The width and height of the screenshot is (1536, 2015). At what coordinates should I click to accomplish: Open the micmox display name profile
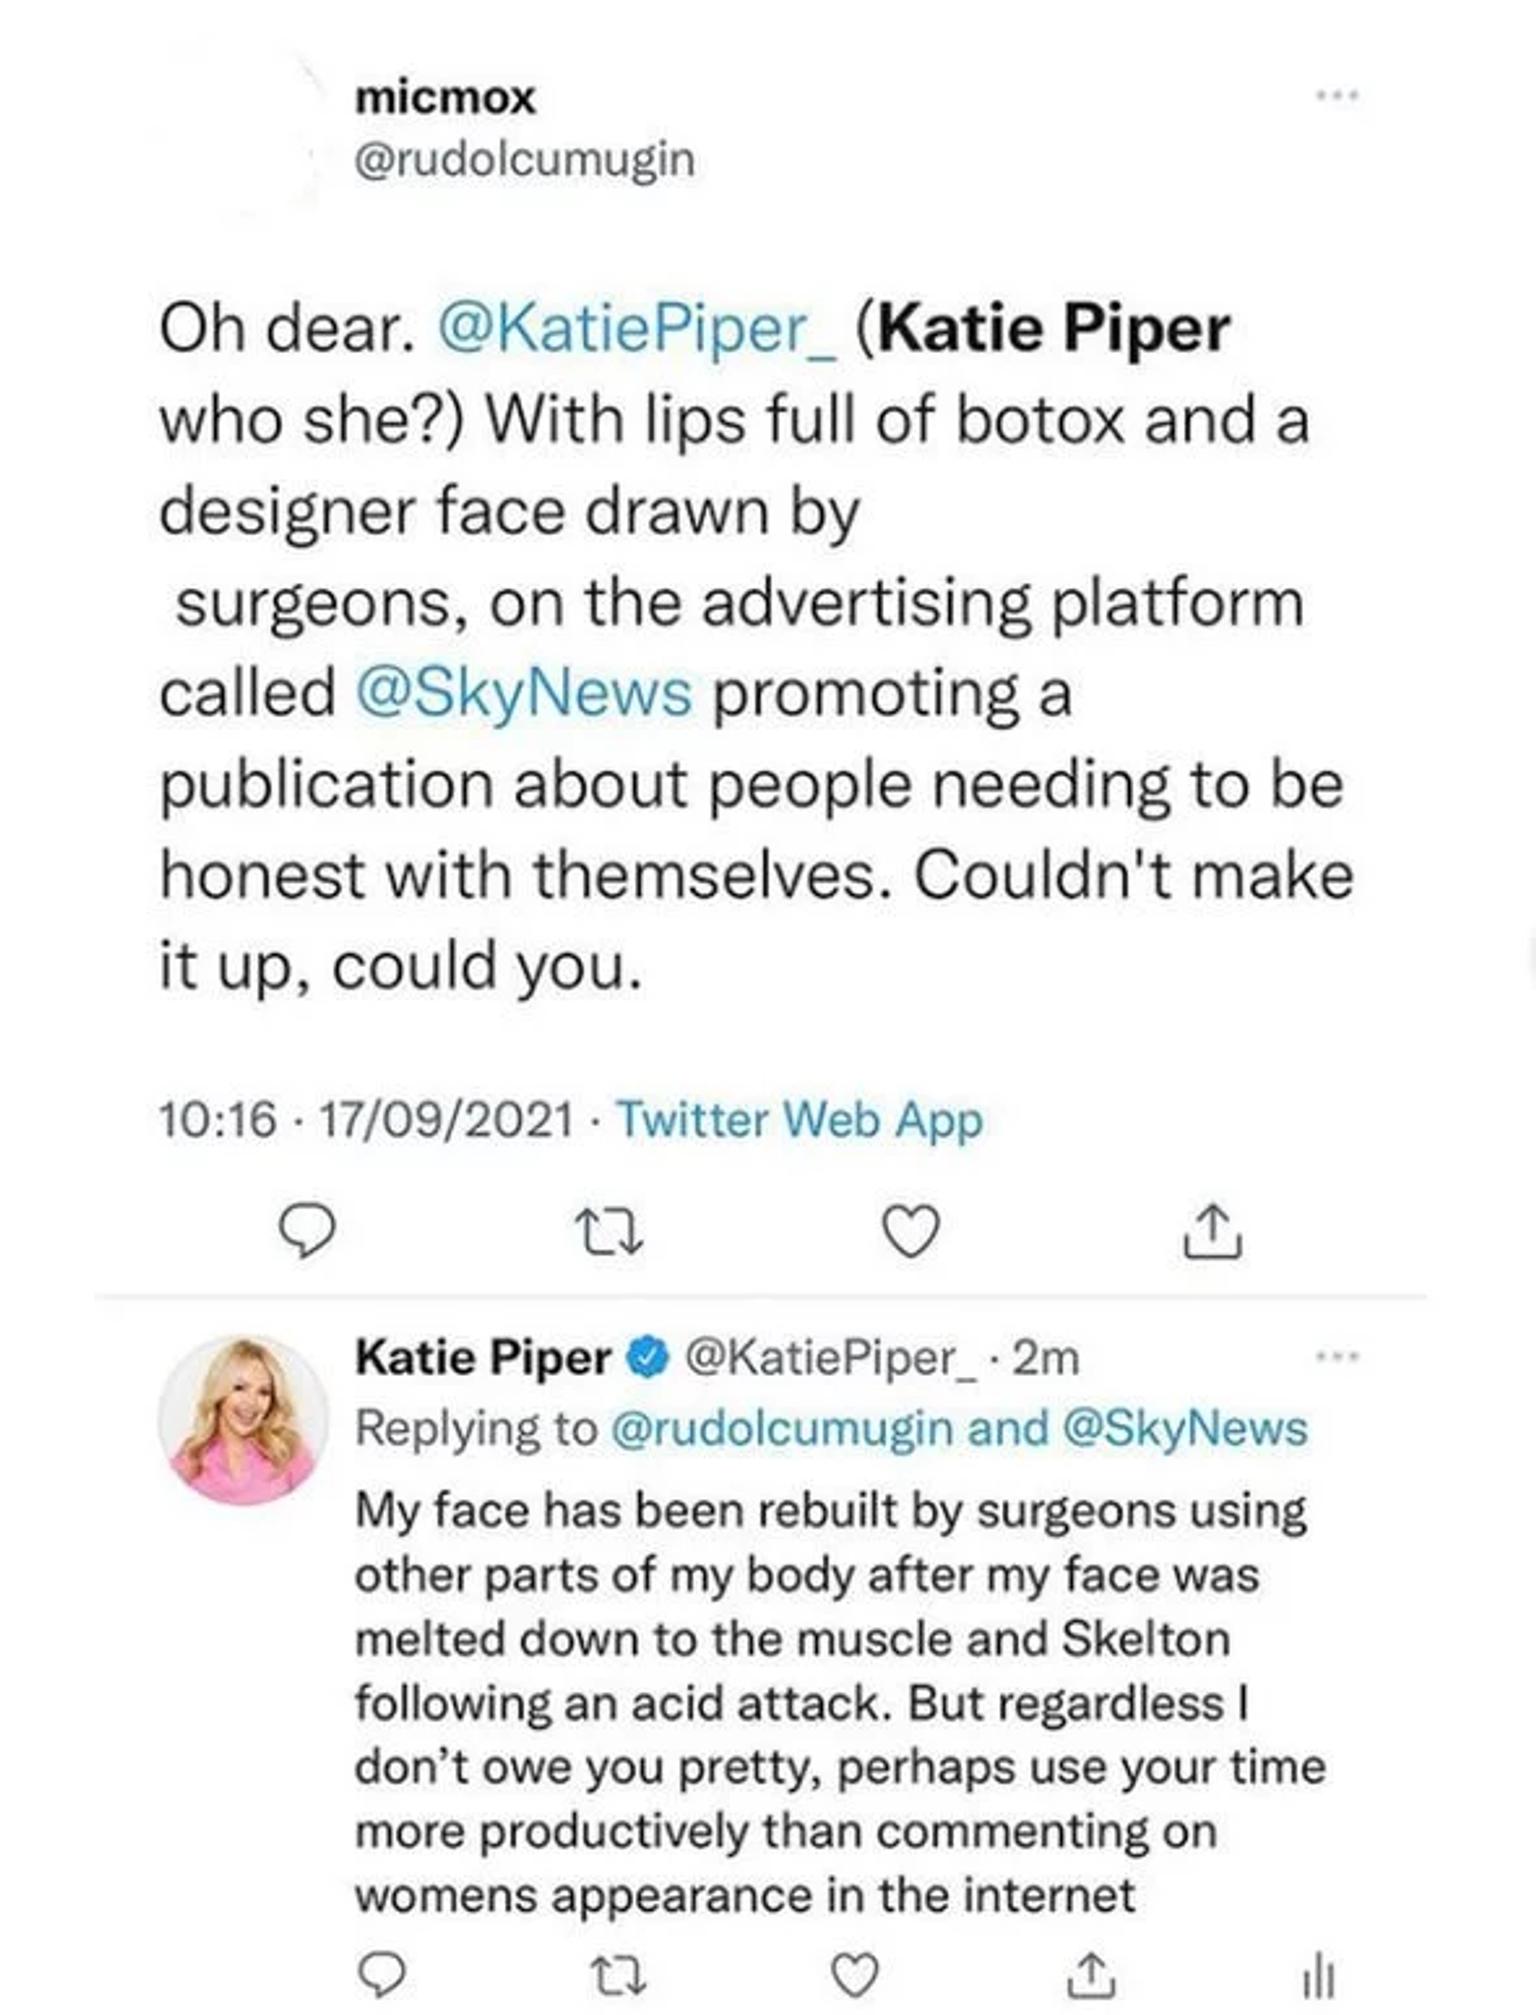445,97
